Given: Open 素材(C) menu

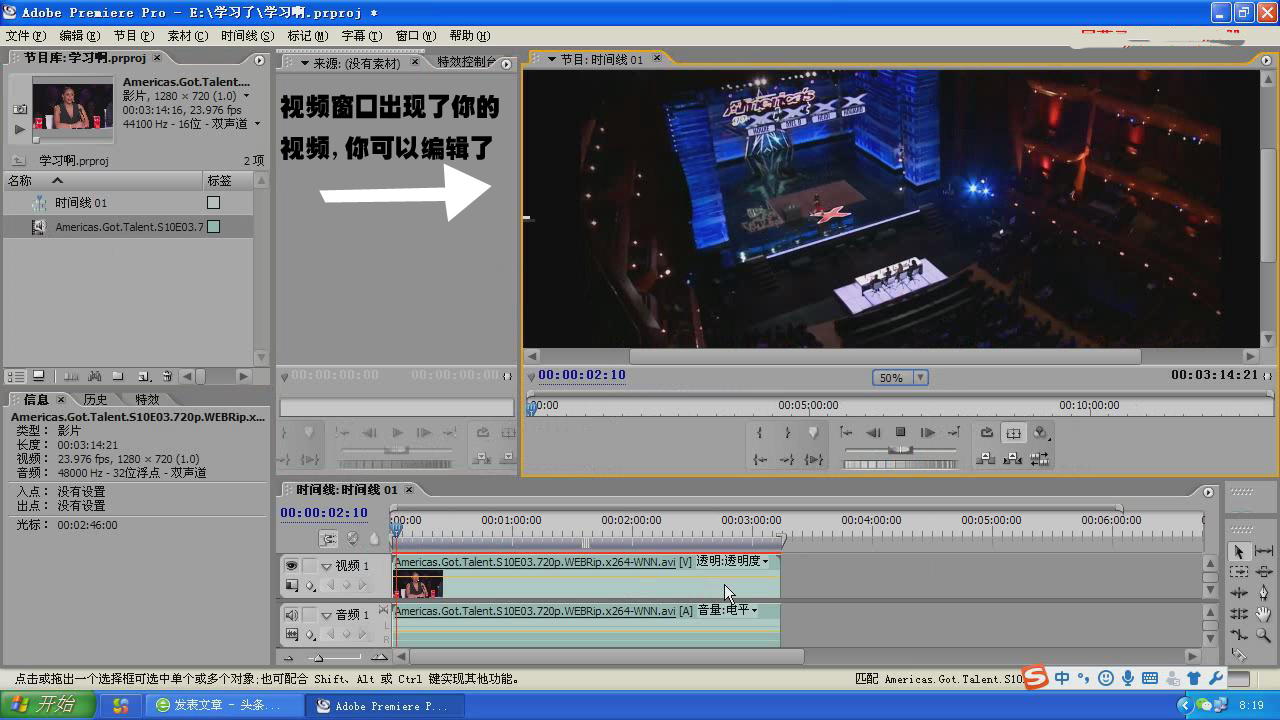Looking at the screenshot, I should coord(187,35).
